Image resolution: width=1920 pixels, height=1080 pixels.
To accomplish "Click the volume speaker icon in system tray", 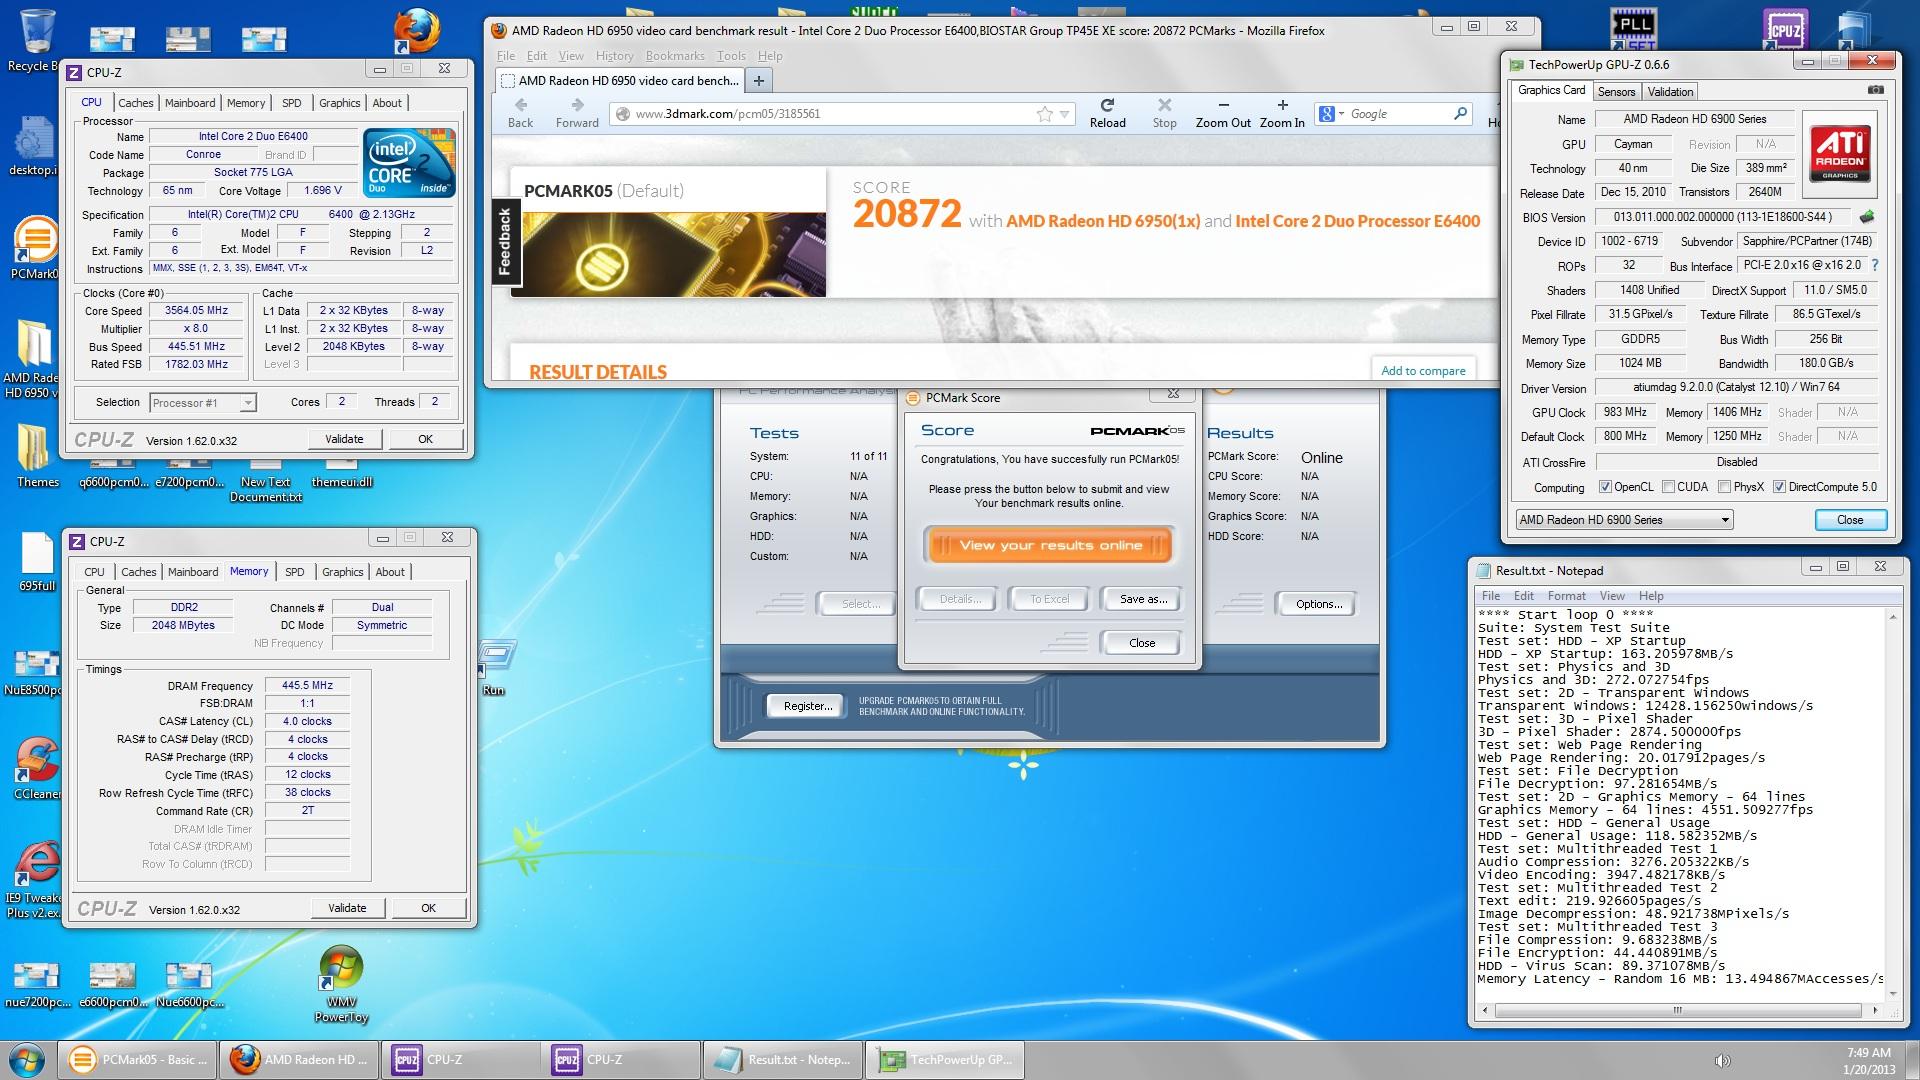I will click(x=1722, y=1060).
